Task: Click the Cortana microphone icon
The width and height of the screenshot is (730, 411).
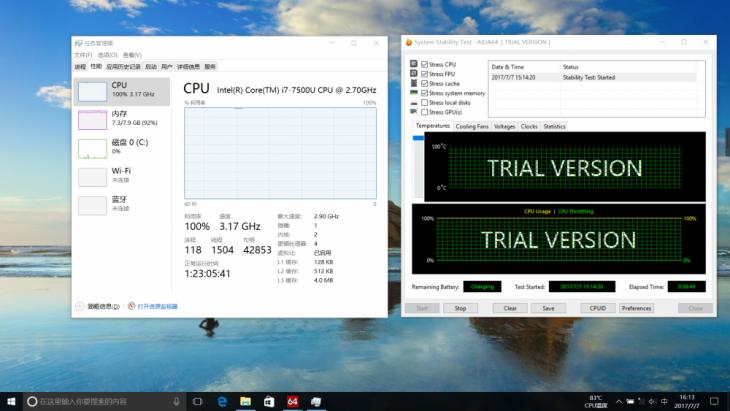Action: (x=176, y=401)
